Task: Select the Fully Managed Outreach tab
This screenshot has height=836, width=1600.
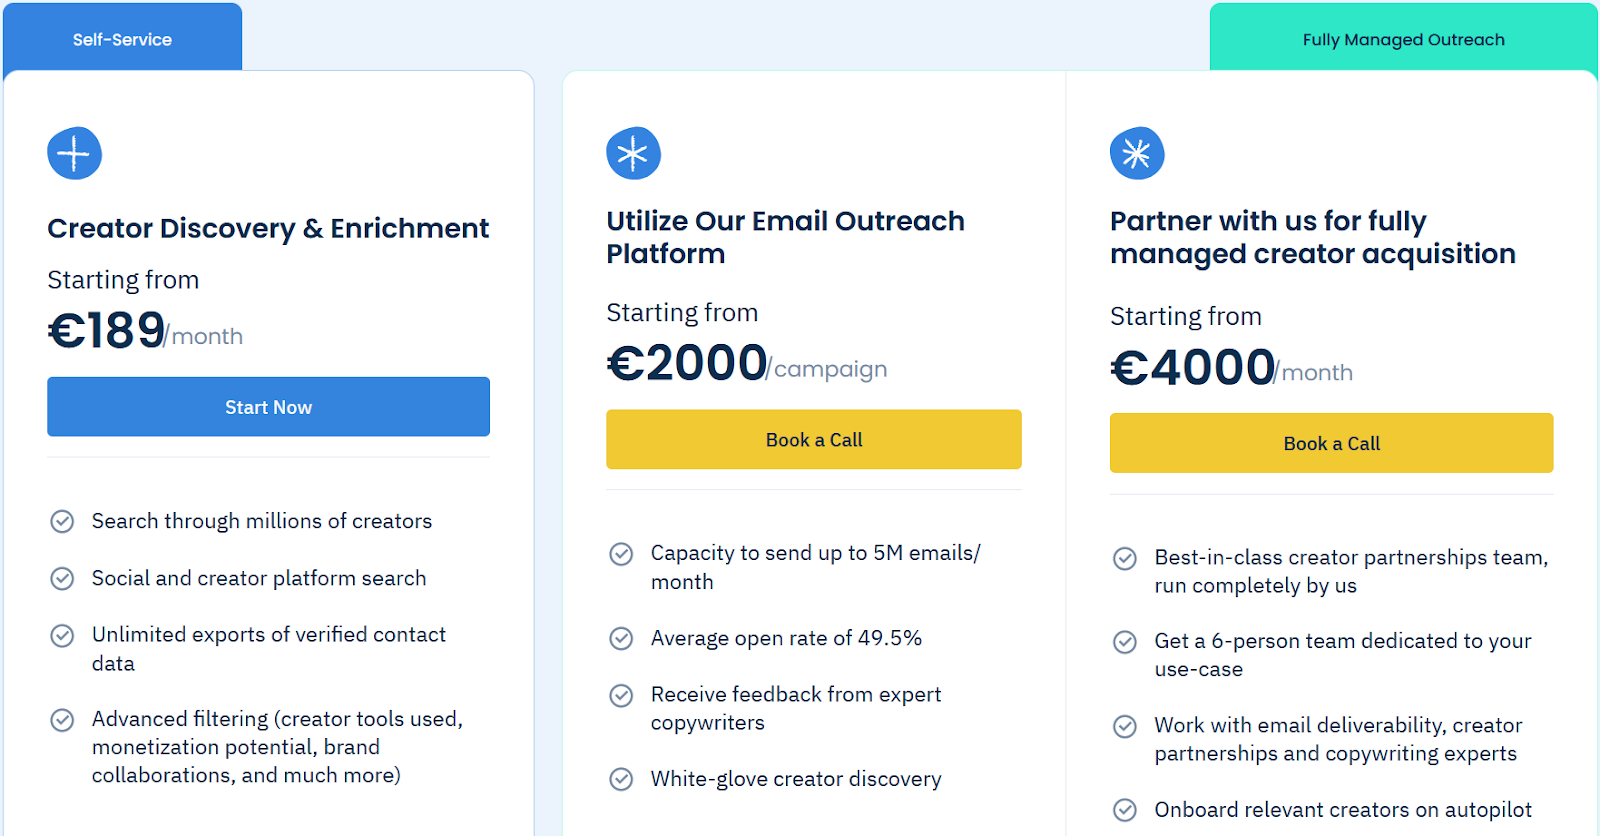Action: point(1403,38)
